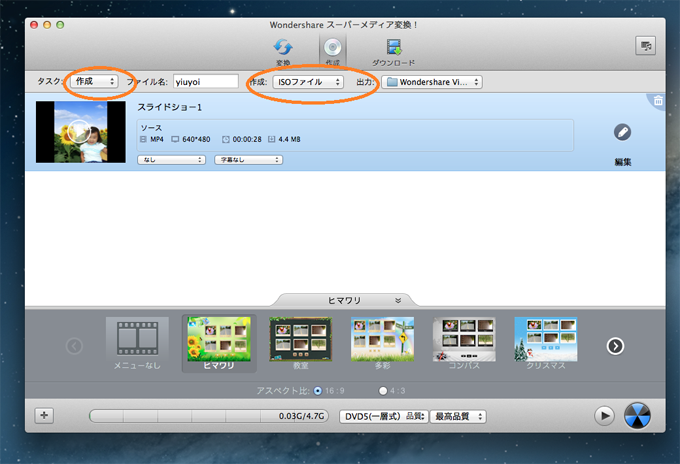Click the source info 00:00:28 duration

pyautogui.click(x=247, y=139)
